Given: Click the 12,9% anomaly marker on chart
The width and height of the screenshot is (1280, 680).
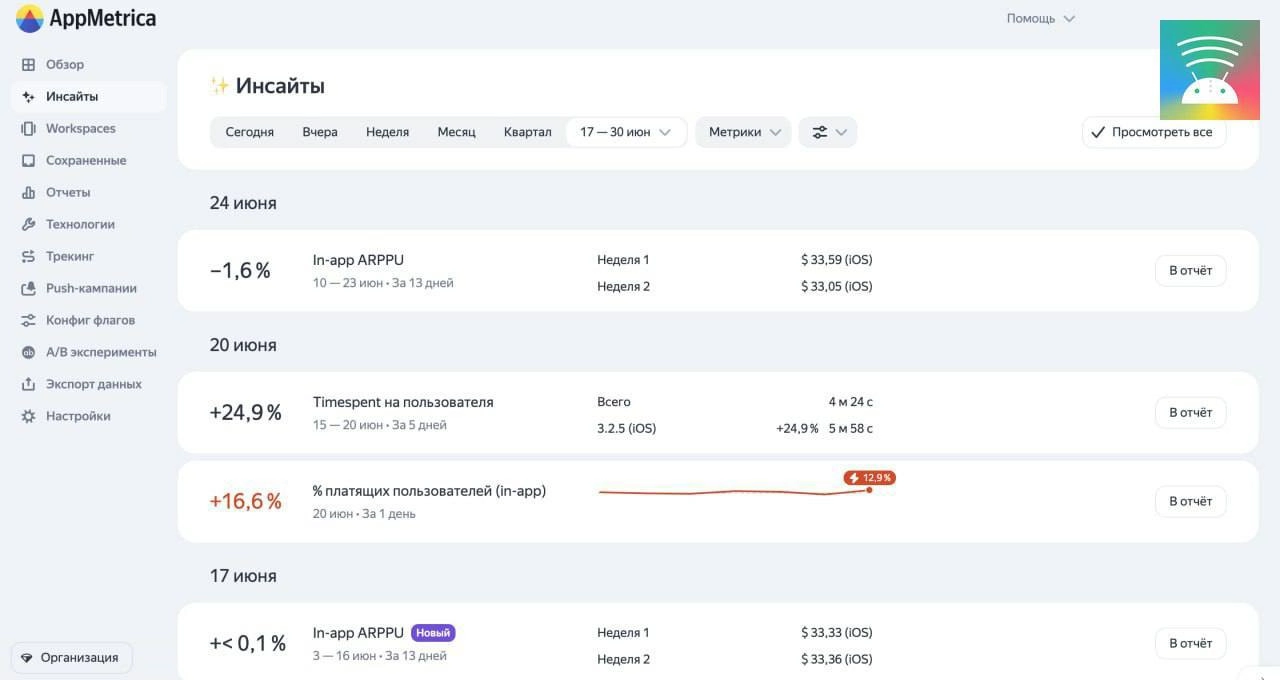Looking at the screenshot, I should point(869,478).
